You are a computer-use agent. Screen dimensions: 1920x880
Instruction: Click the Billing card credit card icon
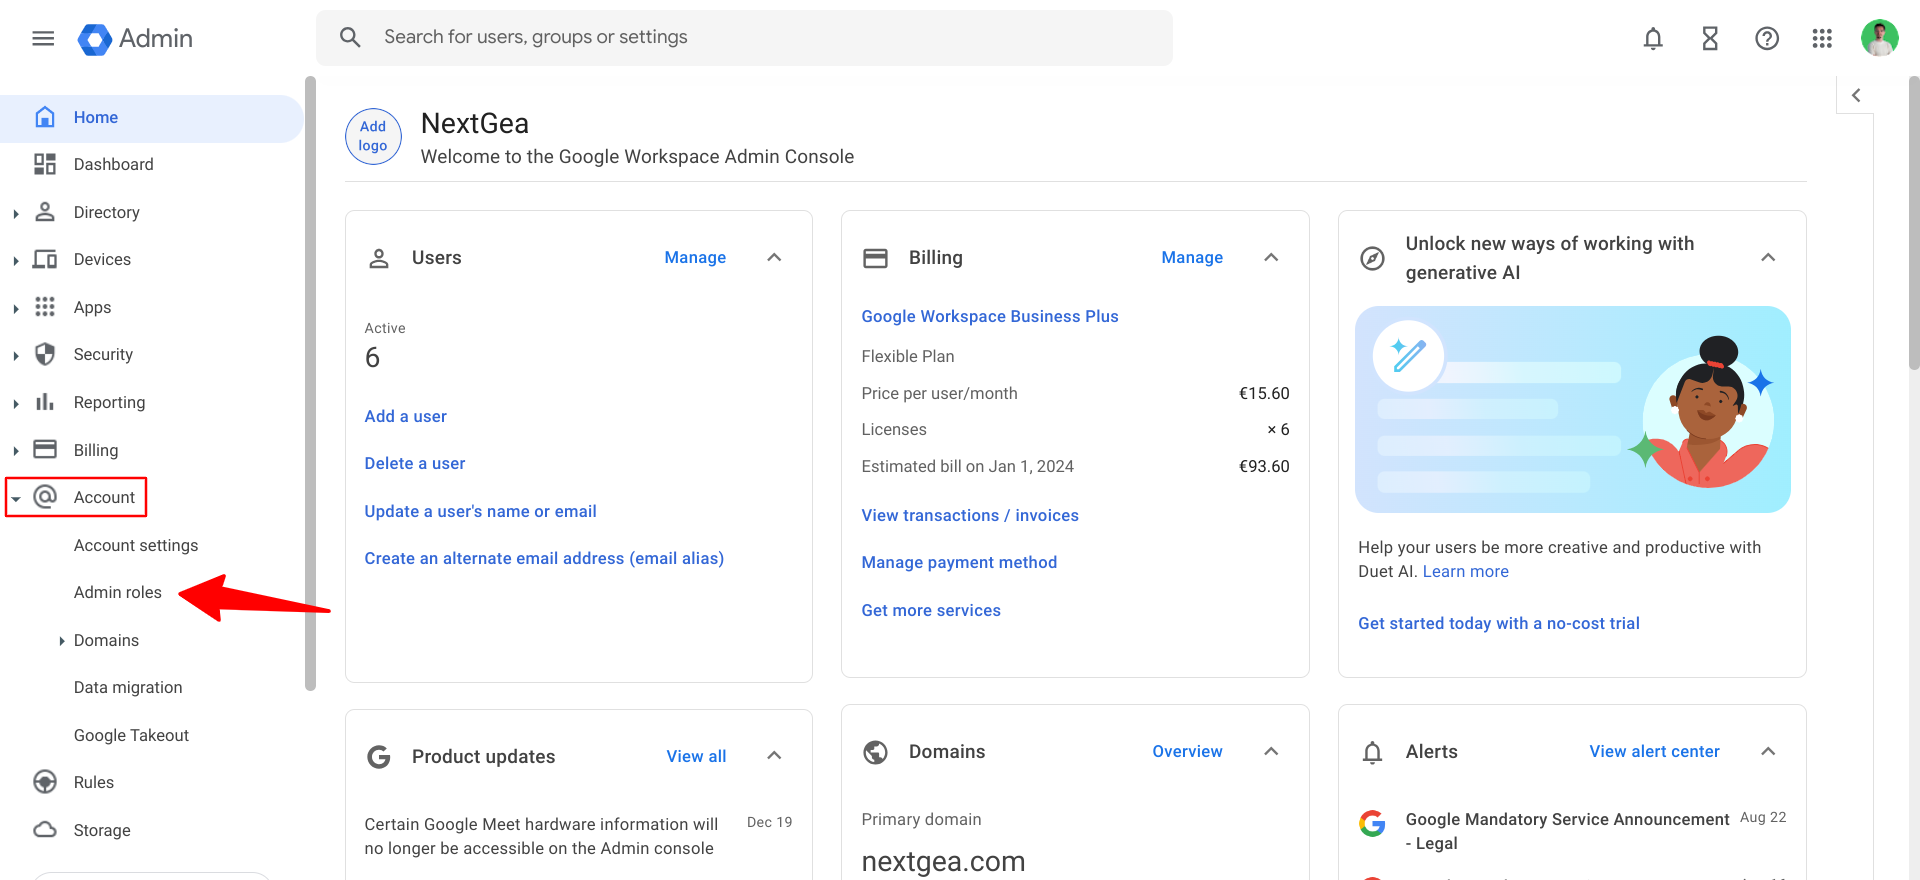pos(875,258)
